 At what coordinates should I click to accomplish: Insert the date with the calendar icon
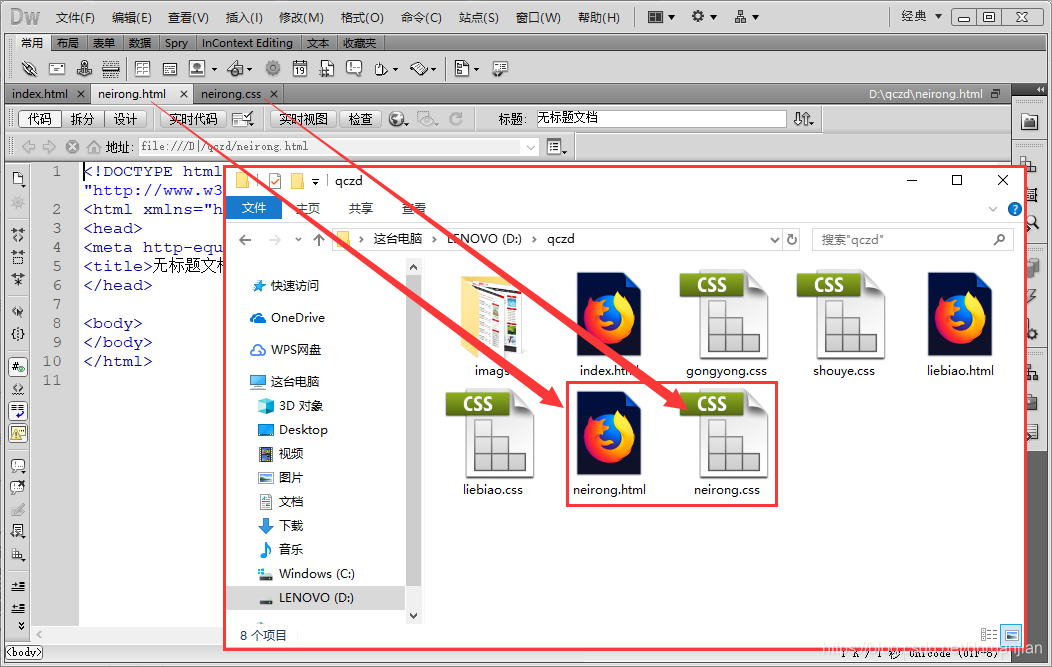[300, 68]
